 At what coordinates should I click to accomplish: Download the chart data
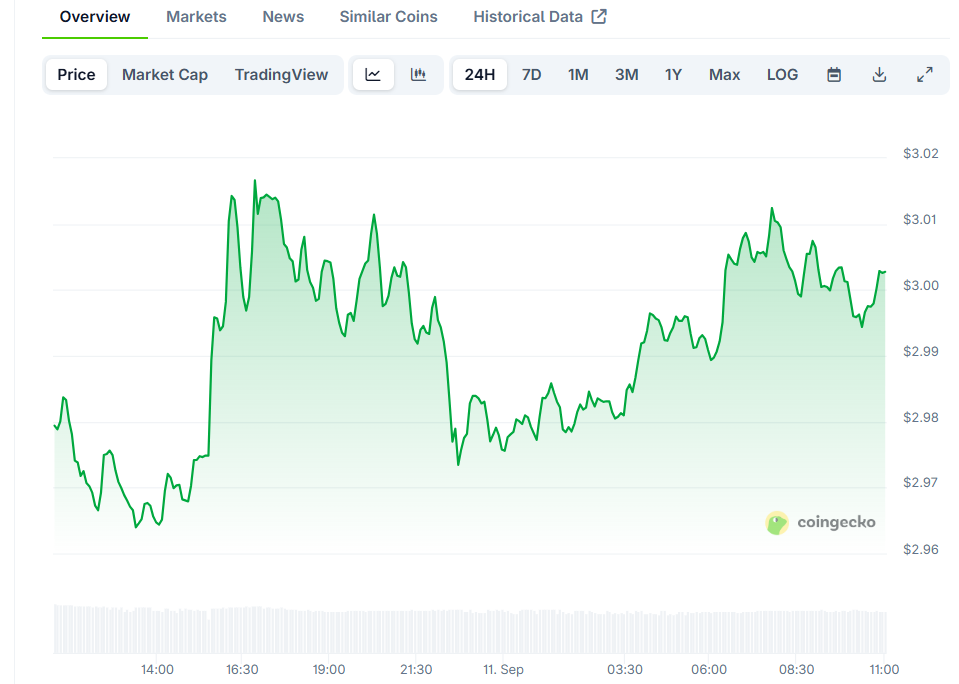[x=879, y=75]
